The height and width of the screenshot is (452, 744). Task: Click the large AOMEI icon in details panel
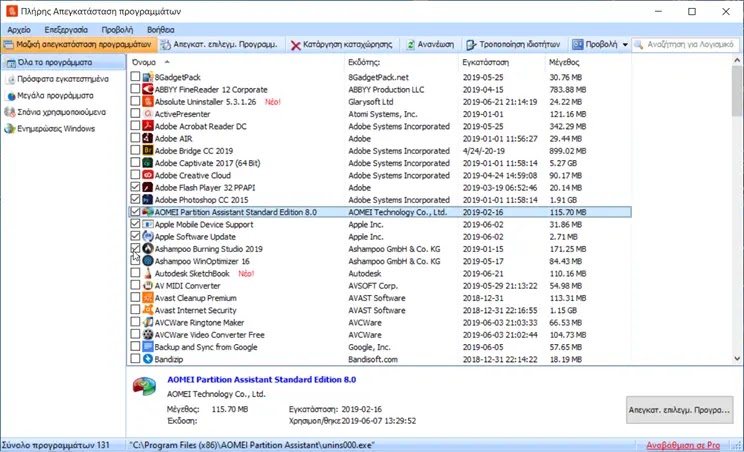(x=144, y=386)
